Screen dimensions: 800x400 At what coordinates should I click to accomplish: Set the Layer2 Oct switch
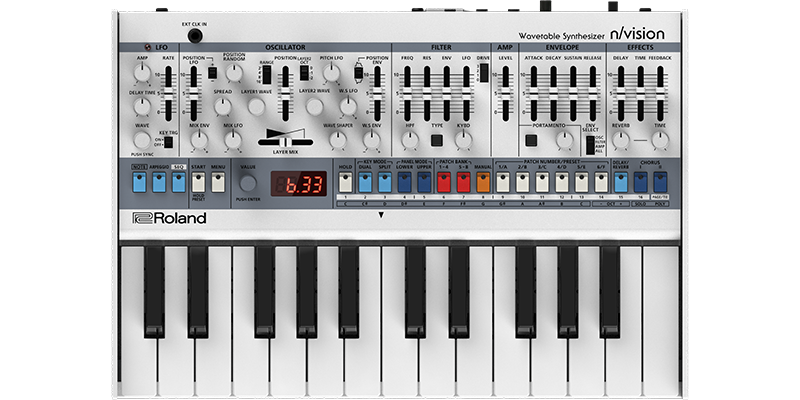pyautogui.click(x=304, y=73)
